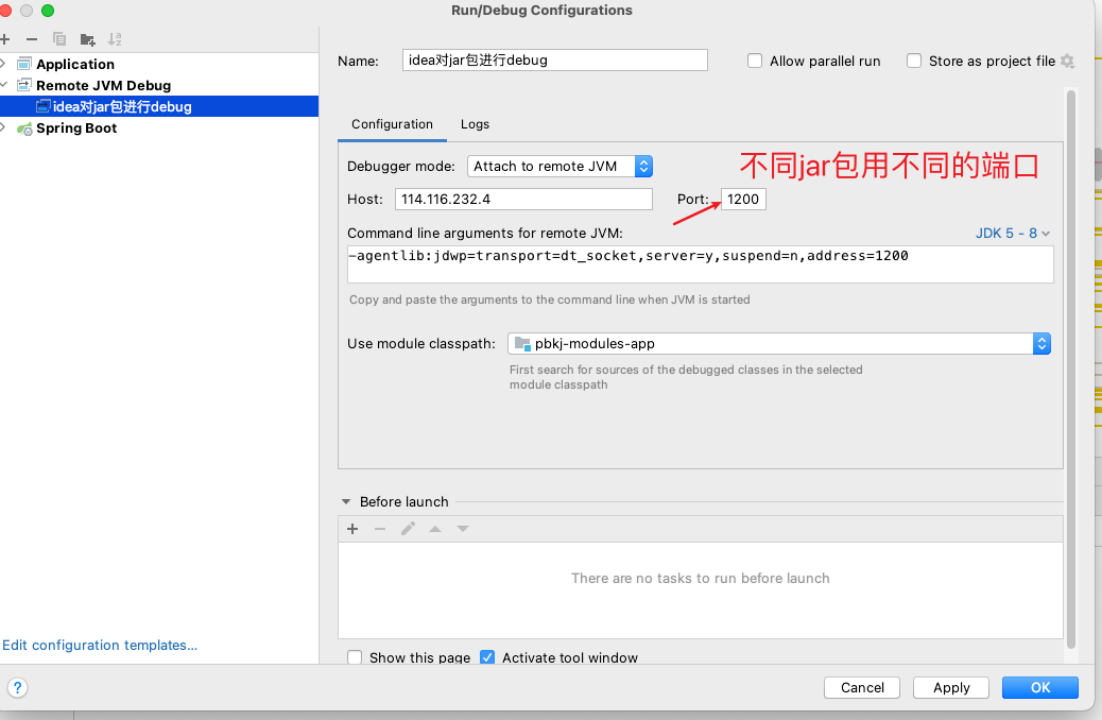1102x720 pixels.
Task: Enable Allow parallel run
Action: click(755, 61)
